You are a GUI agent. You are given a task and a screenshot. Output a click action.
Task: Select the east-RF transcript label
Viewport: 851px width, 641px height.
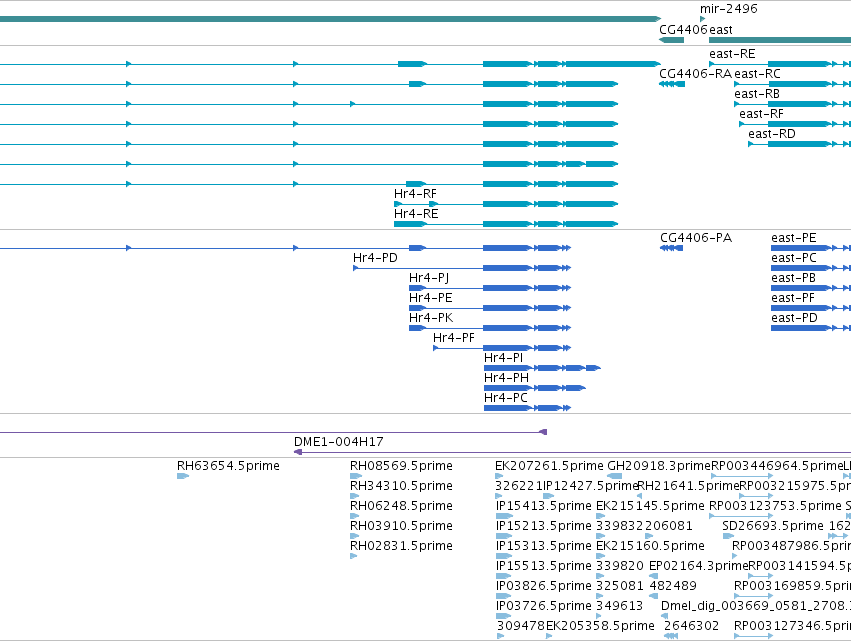point(761,114)
